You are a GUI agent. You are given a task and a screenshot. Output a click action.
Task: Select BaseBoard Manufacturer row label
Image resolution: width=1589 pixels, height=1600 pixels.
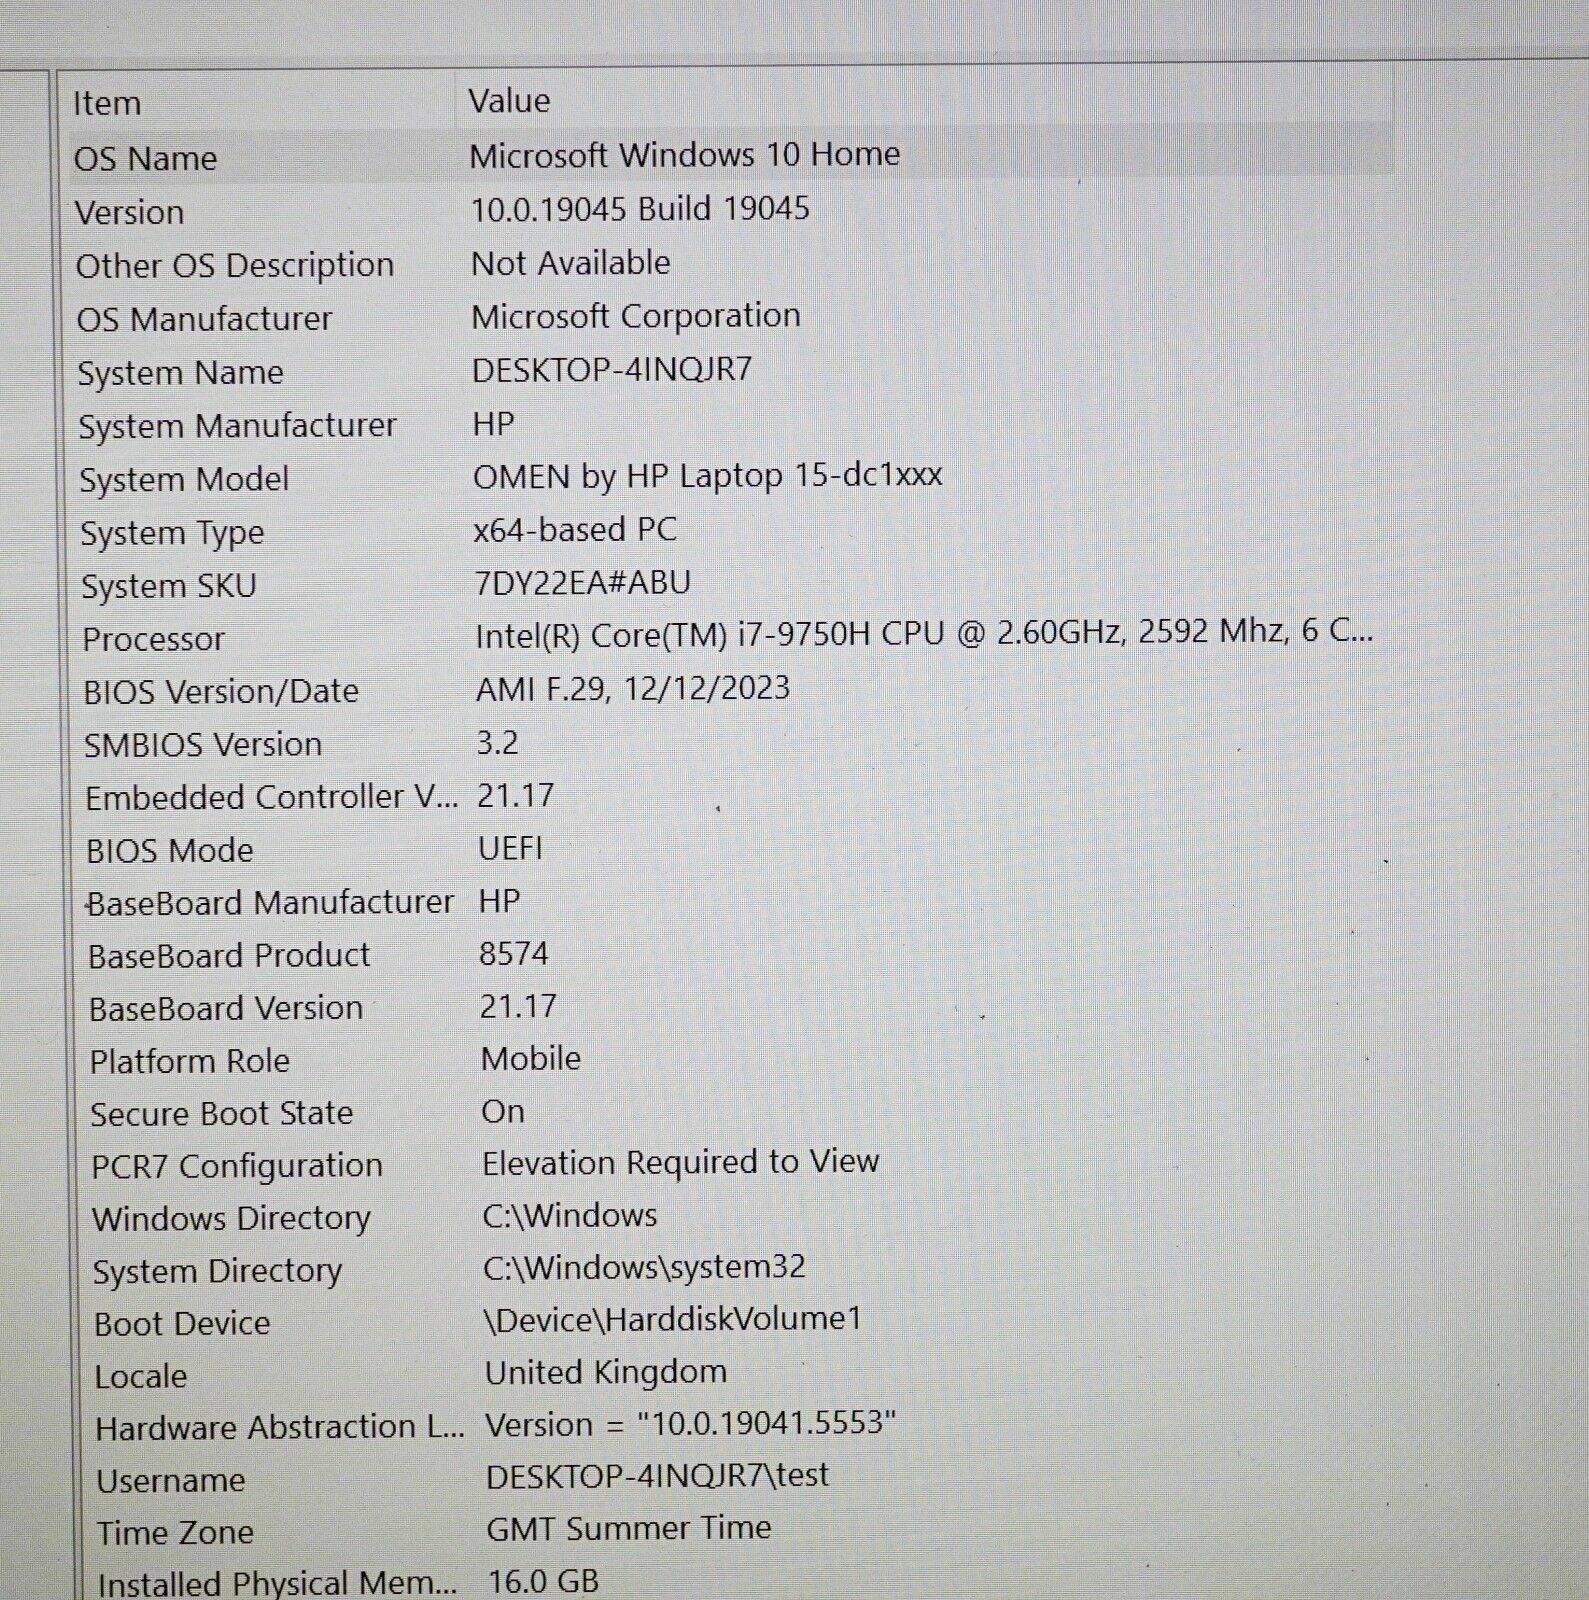pyautogui.click(x=270, y=903)
